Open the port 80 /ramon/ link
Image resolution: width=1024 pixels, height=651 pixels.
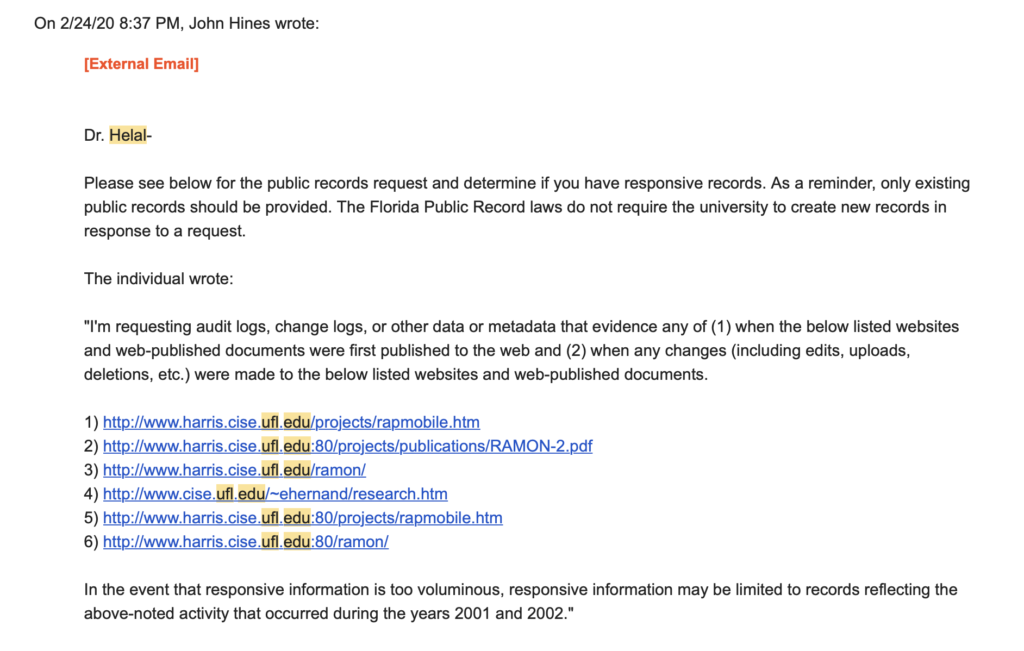(245, 542)
